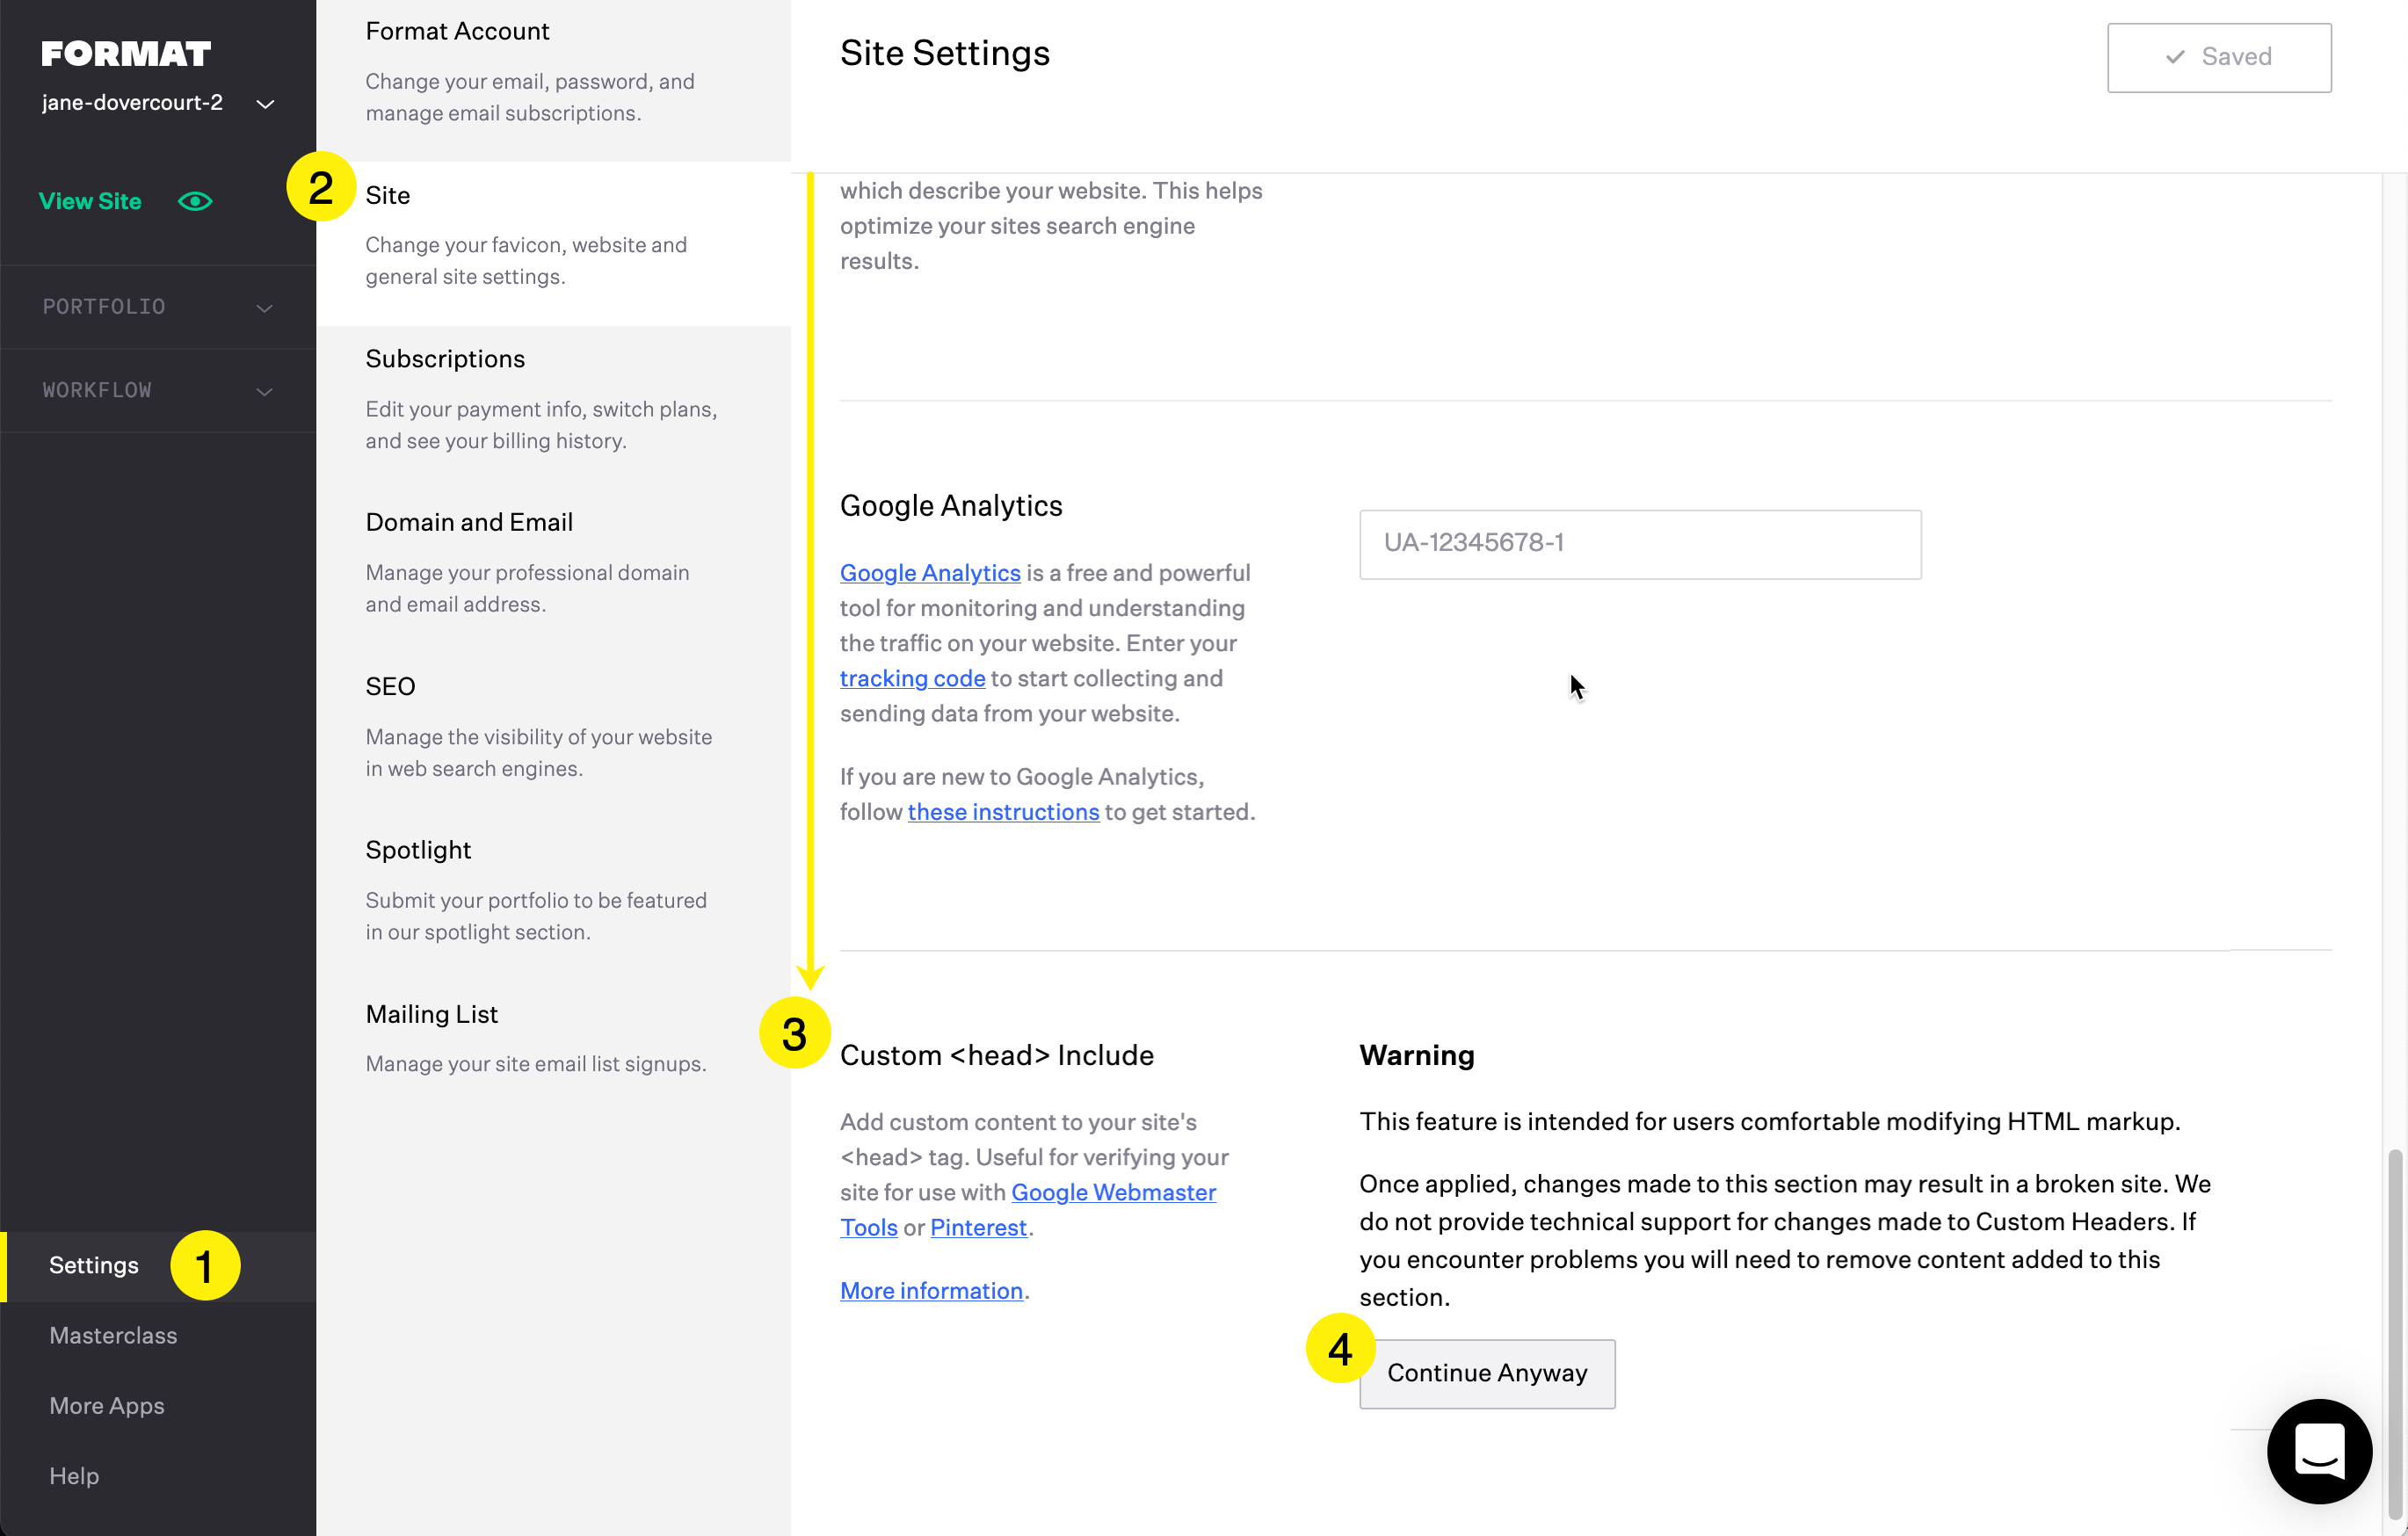Image resolution: width=2408 pixels, height=1536 pixels.
Task: Click Masterclass in the sidebar
Action: point(112,1335)
